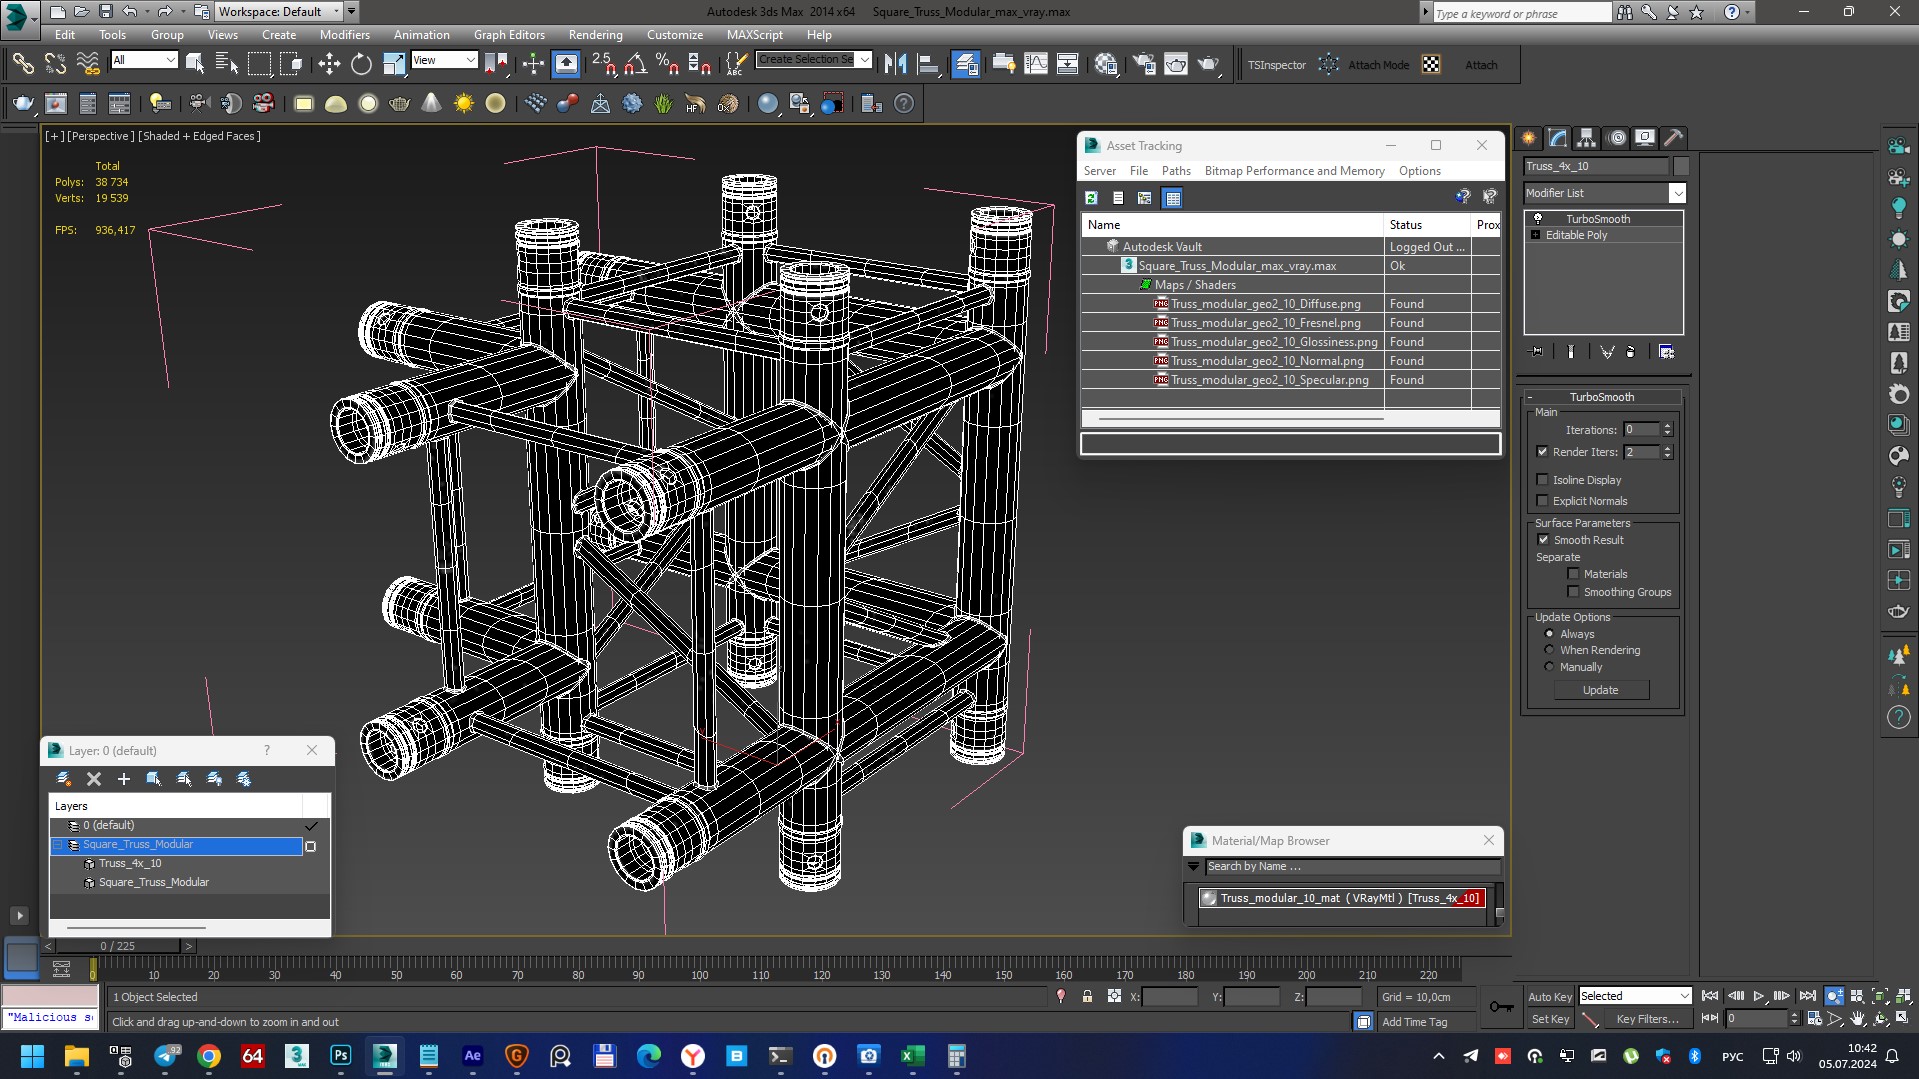Uncheck the Smooth Result checkbox
This screenshot has height=1079, width=1919.
click(x=1543, y=540)
